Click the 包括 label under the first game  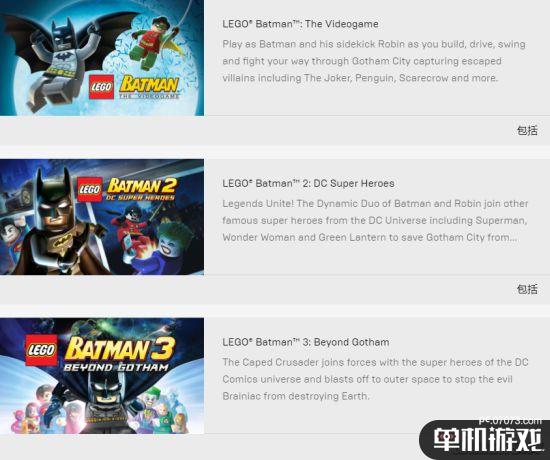[x=527, y=131]
